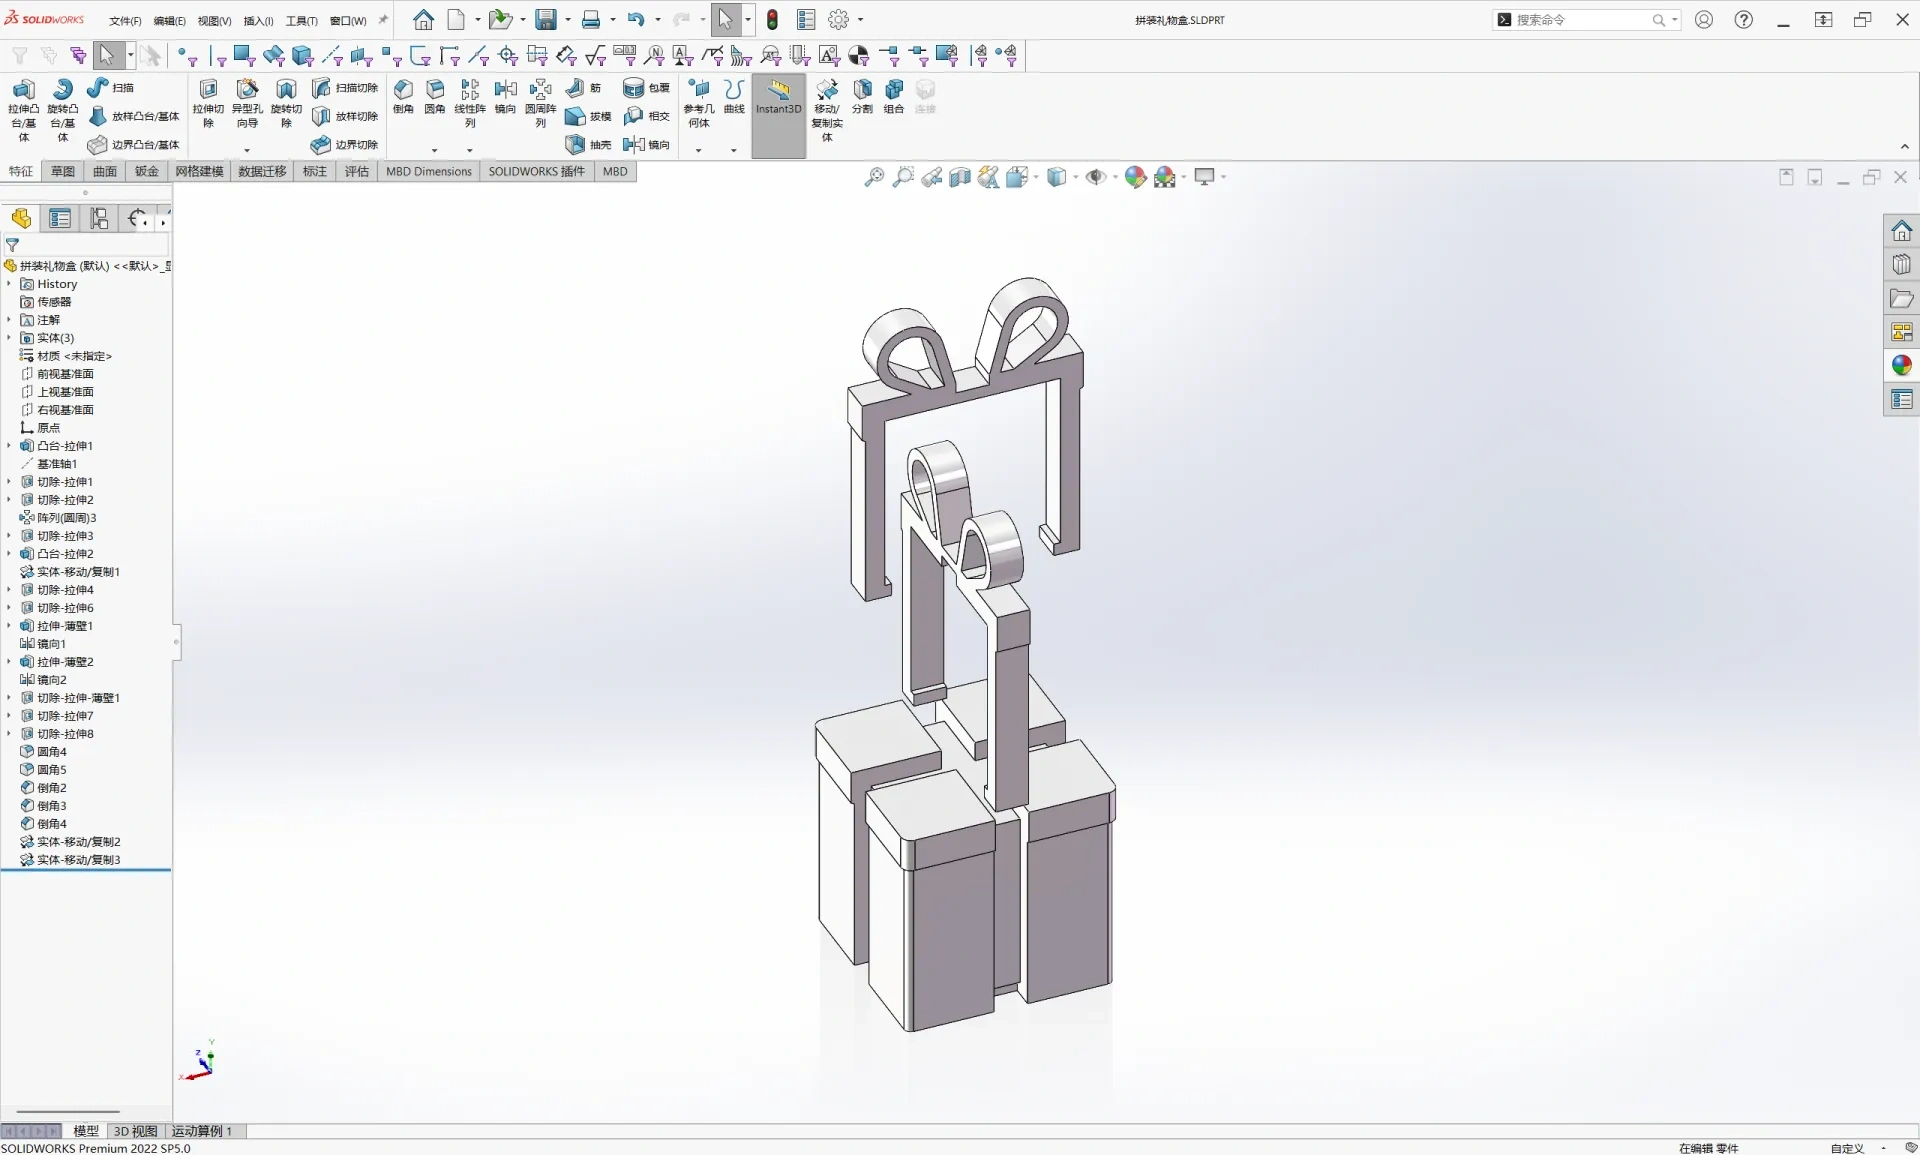Click the Previous View icon

pos(932,177)
